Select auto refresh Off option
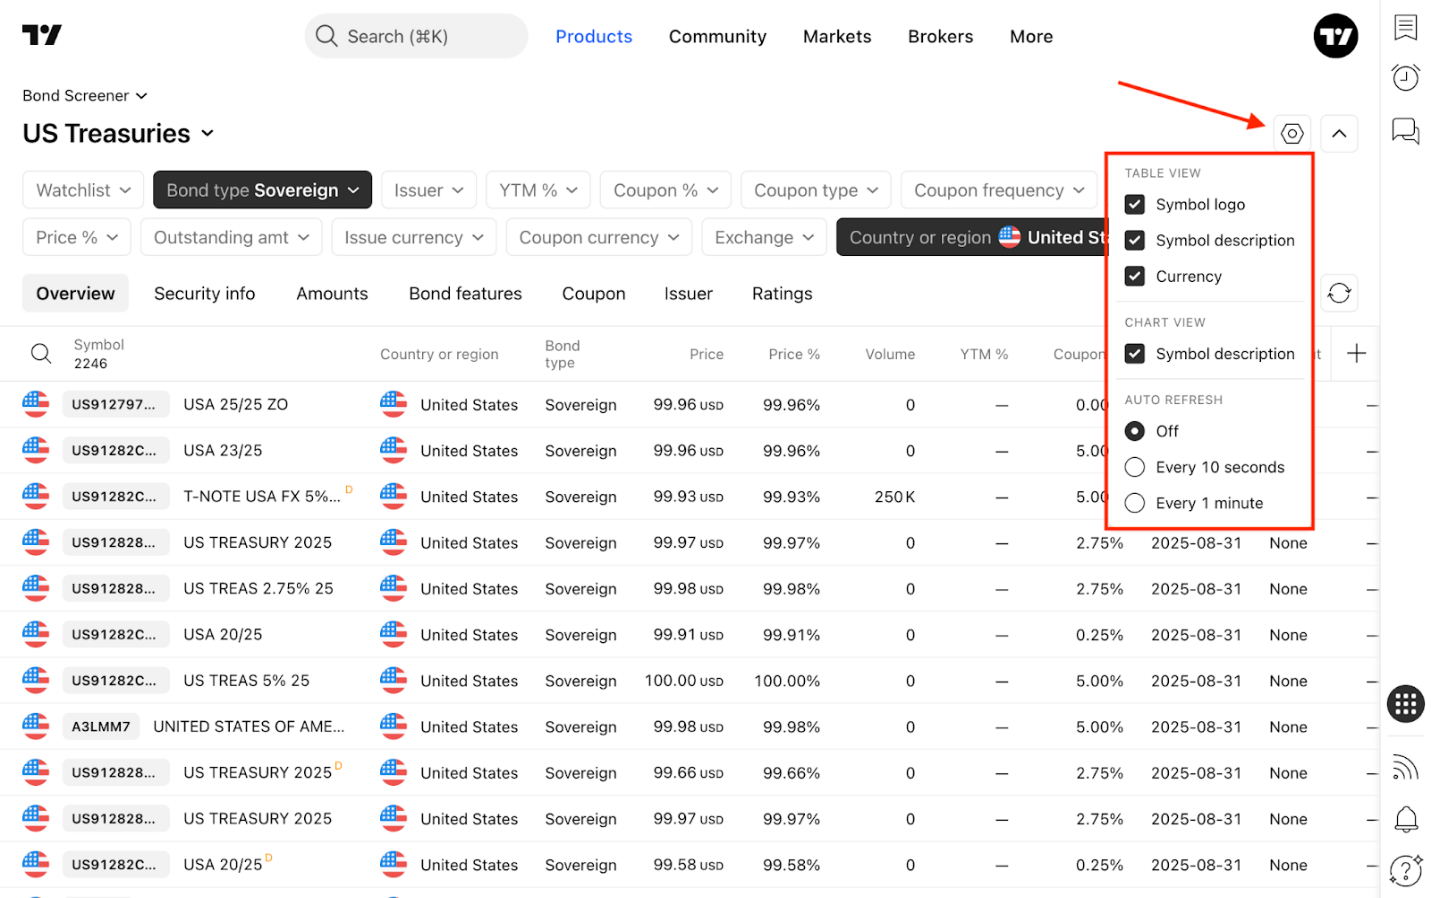The height and width of the screenshot is (898, 1431). tap(1134, 431)
